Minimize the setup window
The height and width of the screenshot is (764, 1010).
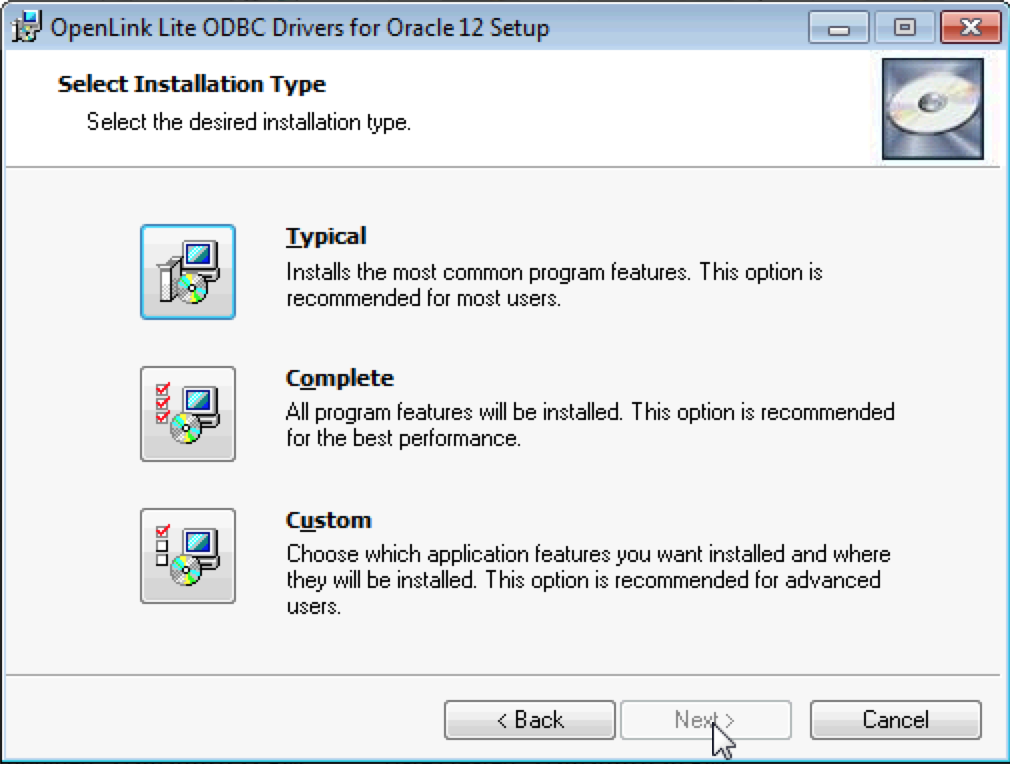tap(840, 28)
